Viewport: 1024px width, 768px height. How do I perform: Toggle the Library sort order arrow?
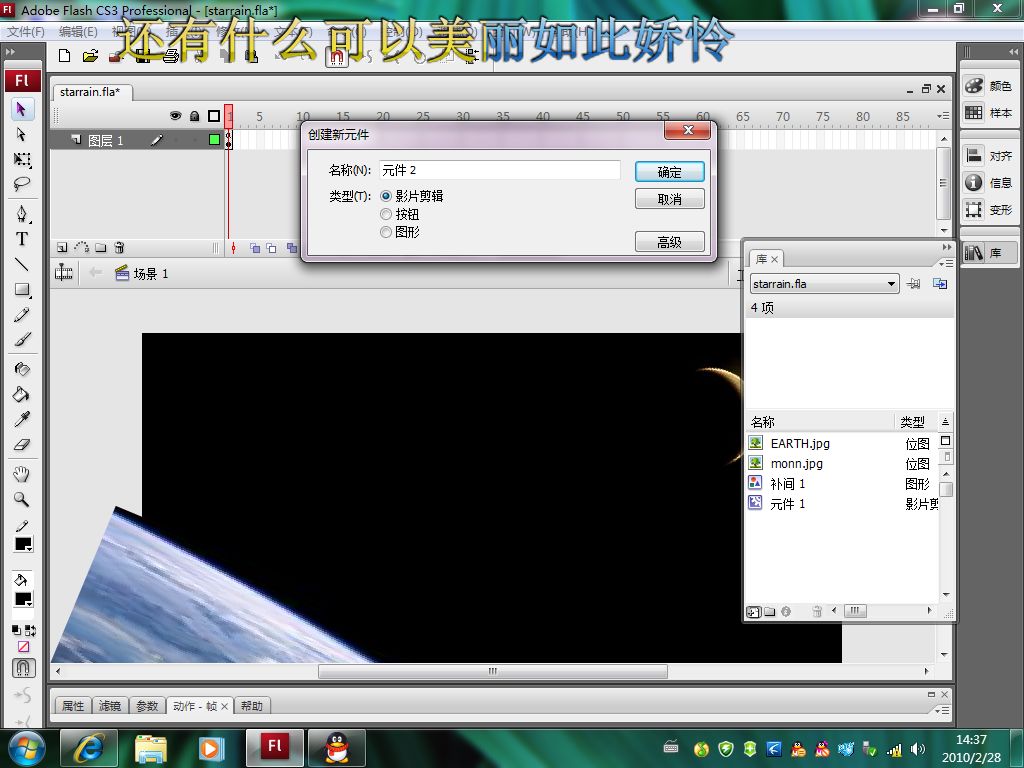coord(945,422)
